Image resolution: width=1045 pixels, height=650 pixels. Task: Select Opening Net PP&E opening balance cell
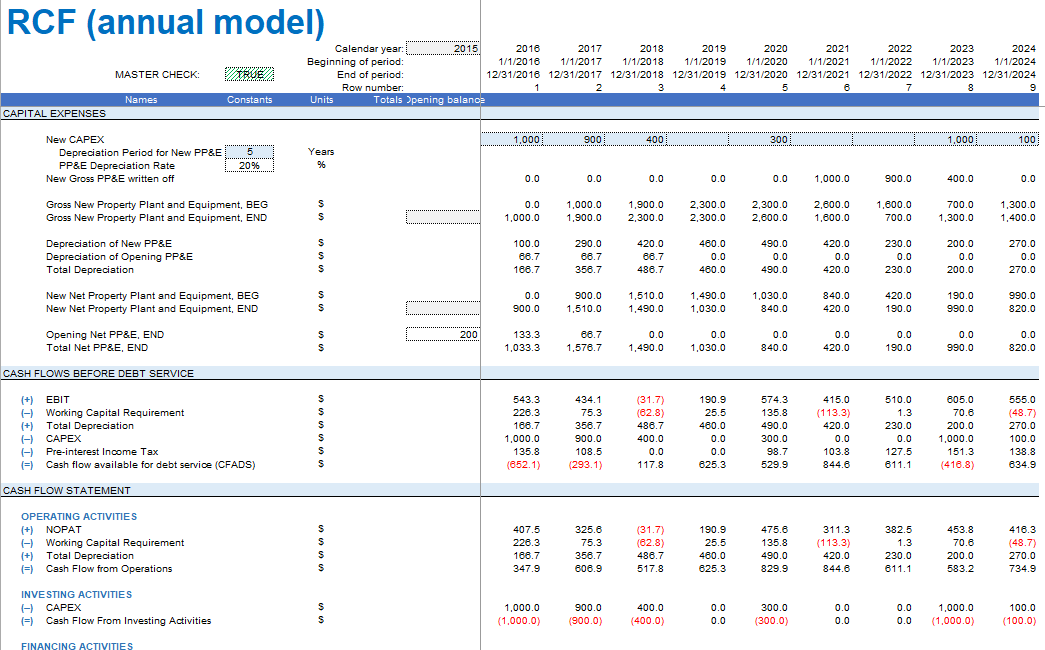443,334
